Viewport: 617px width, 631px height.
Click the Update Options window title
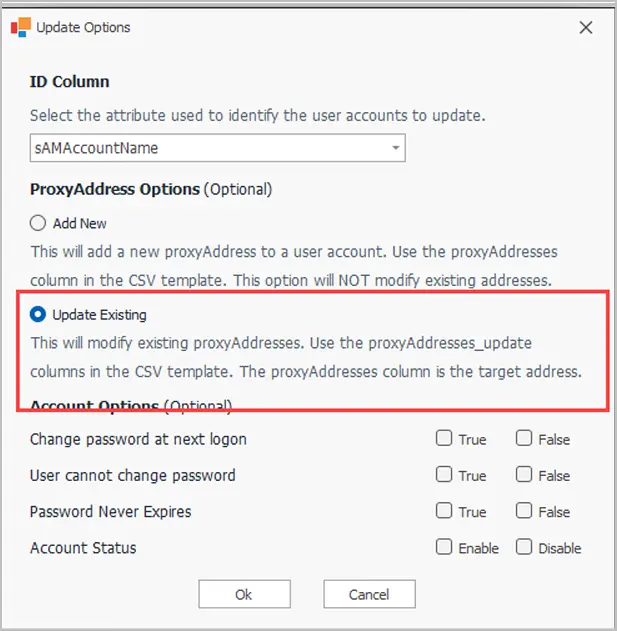[83, 27]
